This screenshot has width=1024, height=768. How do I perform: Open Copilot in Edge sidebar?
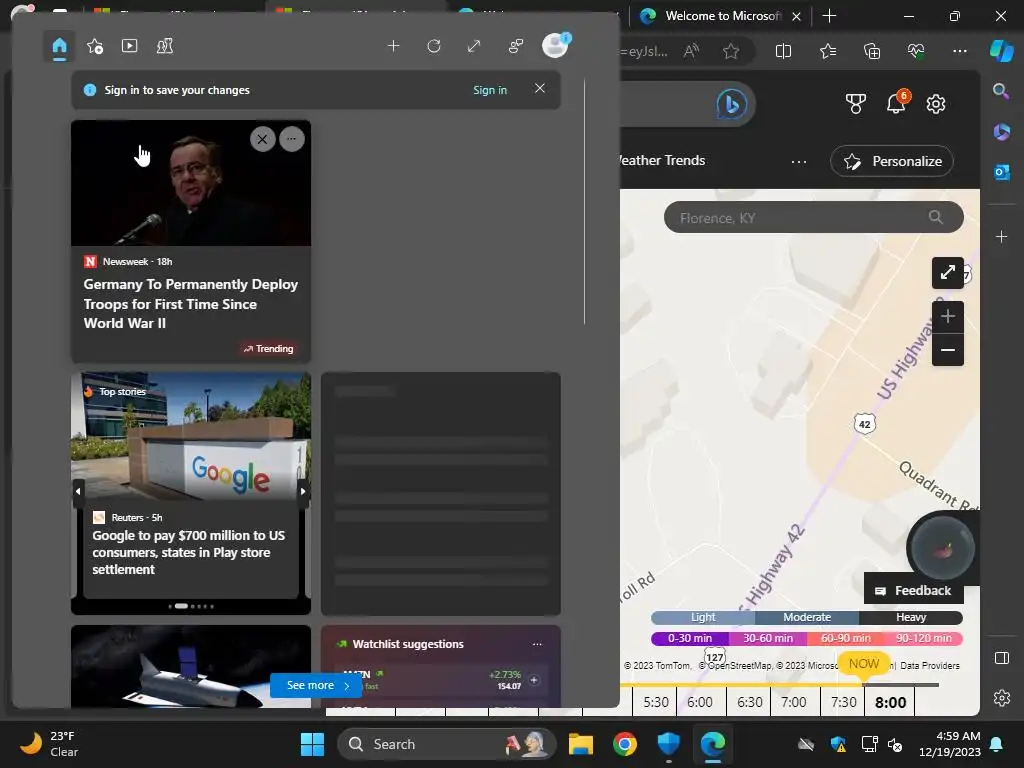coord(1001,51)
